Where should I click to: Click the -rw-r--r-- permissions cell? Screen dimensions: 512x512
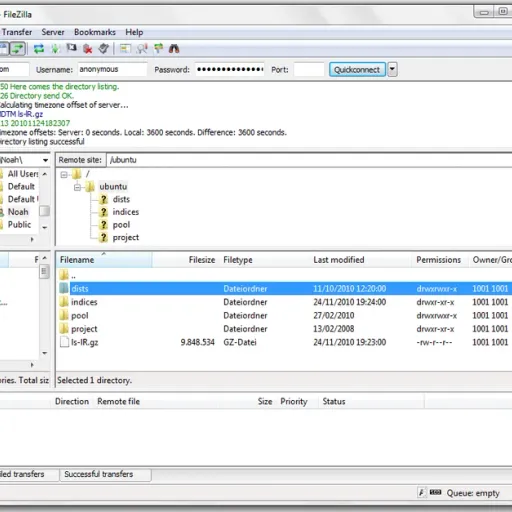(x=434, y=342)
